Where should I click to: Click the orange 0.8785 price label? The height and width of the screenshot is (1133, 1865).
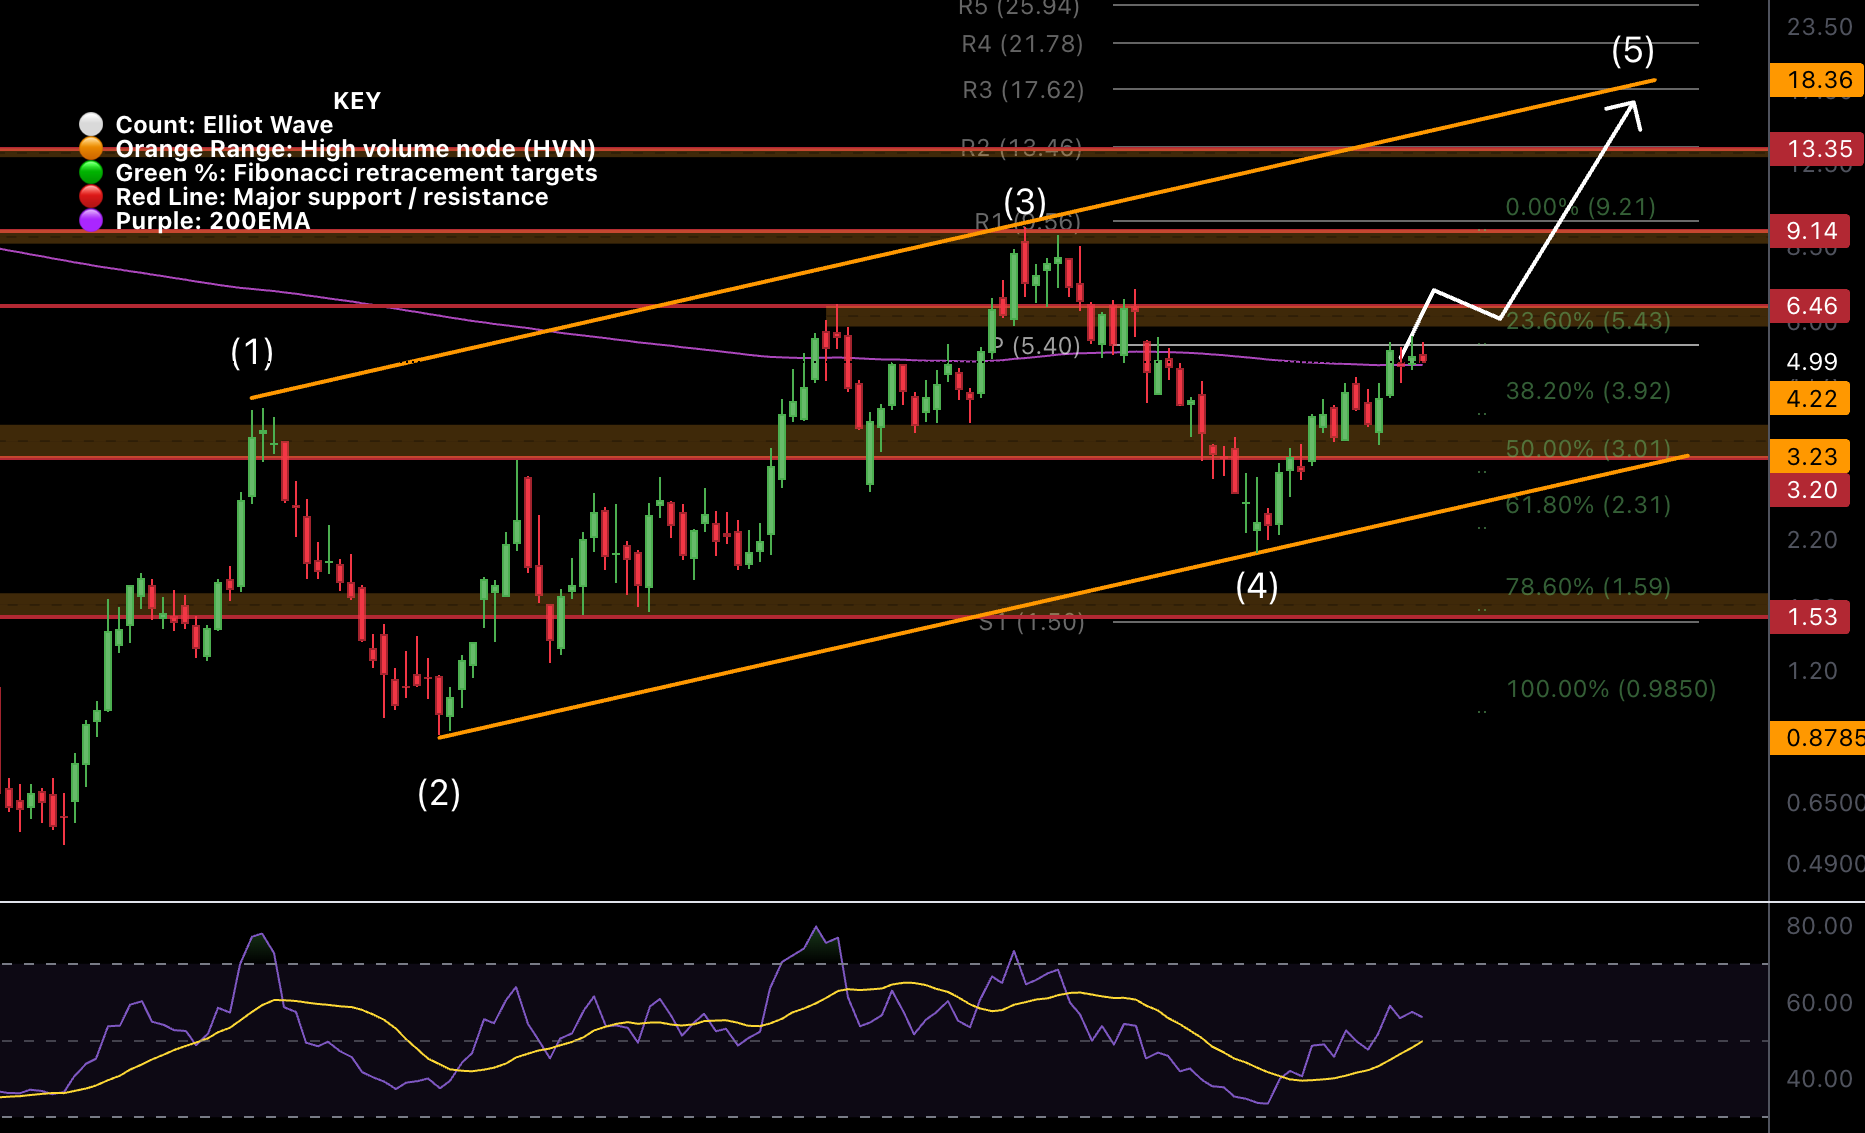1817,738
